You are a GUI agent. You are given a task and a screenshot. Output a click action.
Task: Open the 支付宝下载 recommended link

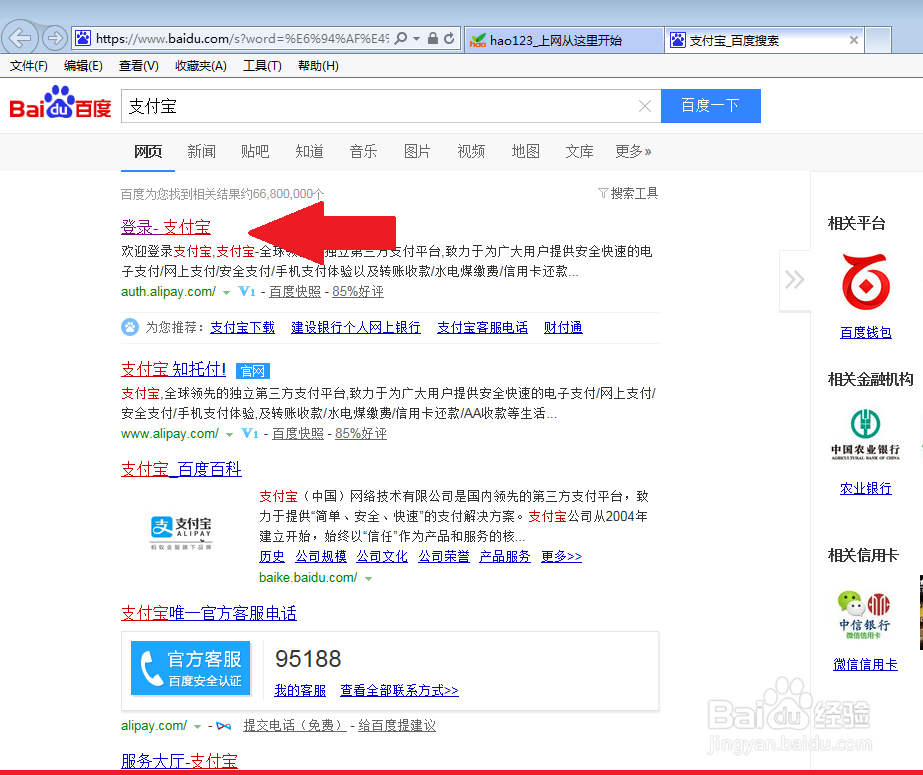243,327
